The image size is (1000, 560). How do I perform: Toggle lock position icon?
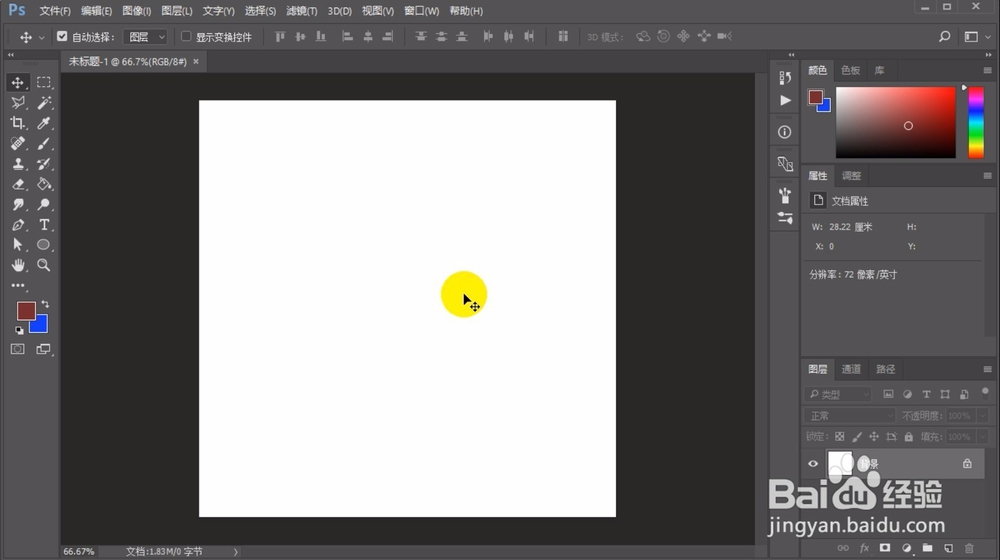pyautogui.click(x=874, y=437)
